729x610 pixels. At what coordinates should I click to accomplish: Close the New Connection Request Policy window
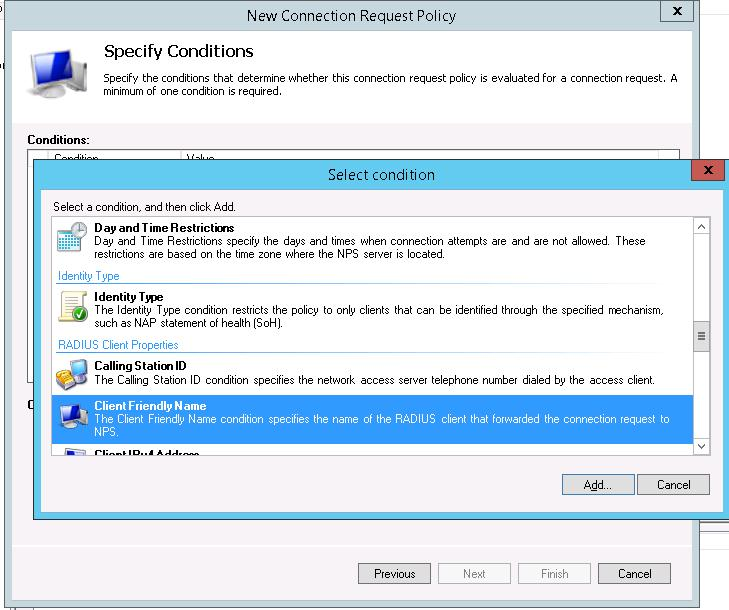677,12
